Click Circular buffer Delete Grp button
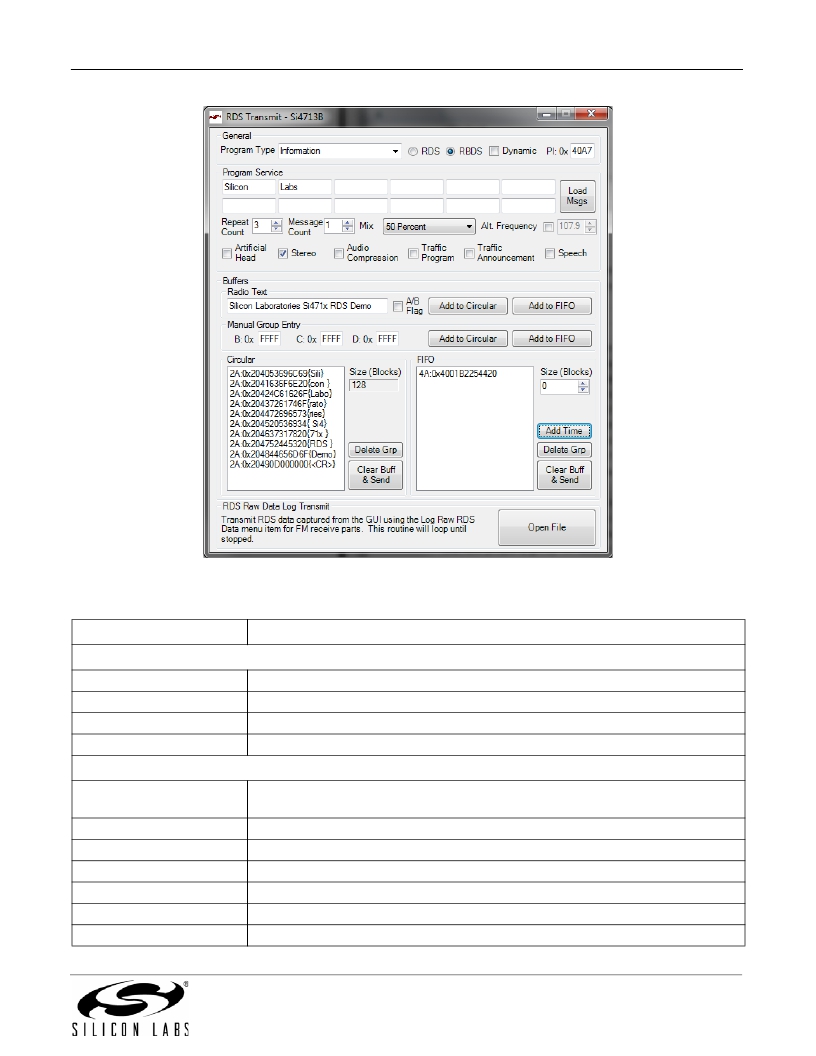This screenshot has width=816, height=1056. tap(376, 450)
